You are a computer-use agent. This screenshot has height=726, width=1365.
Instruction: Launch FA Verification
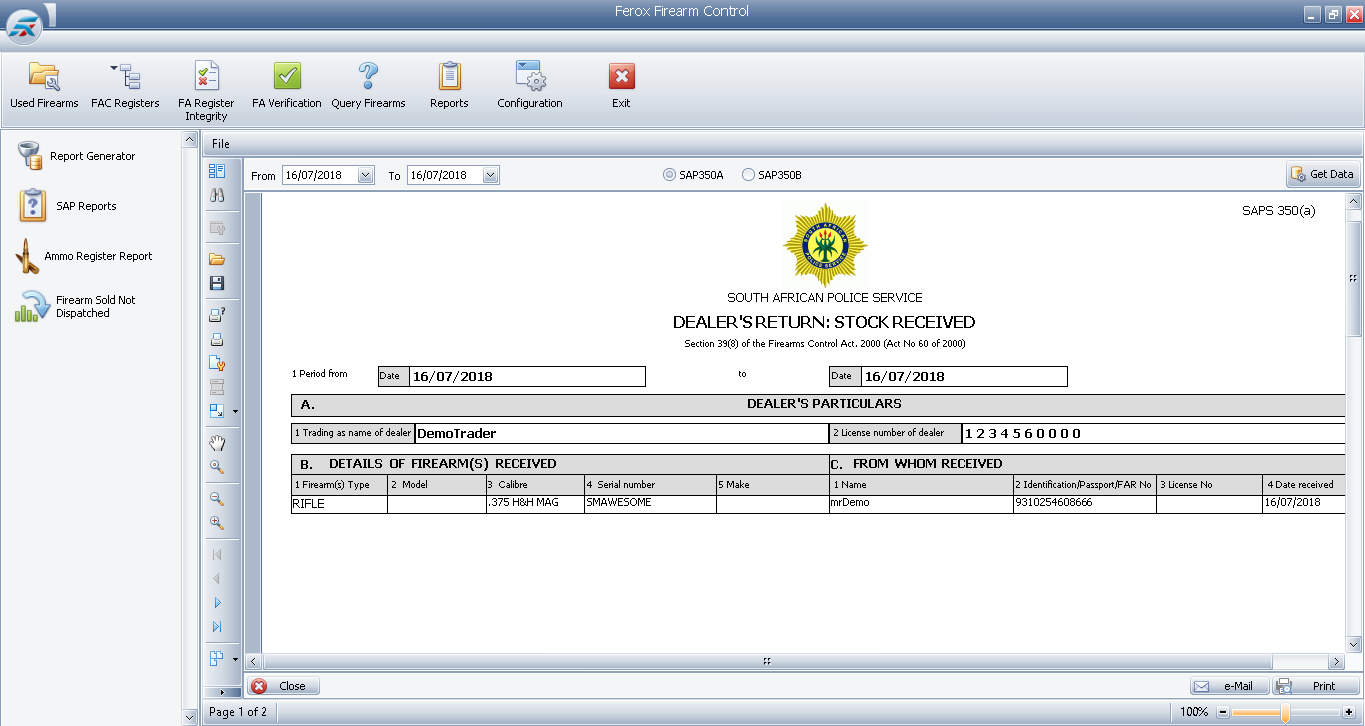pos(287,86)
